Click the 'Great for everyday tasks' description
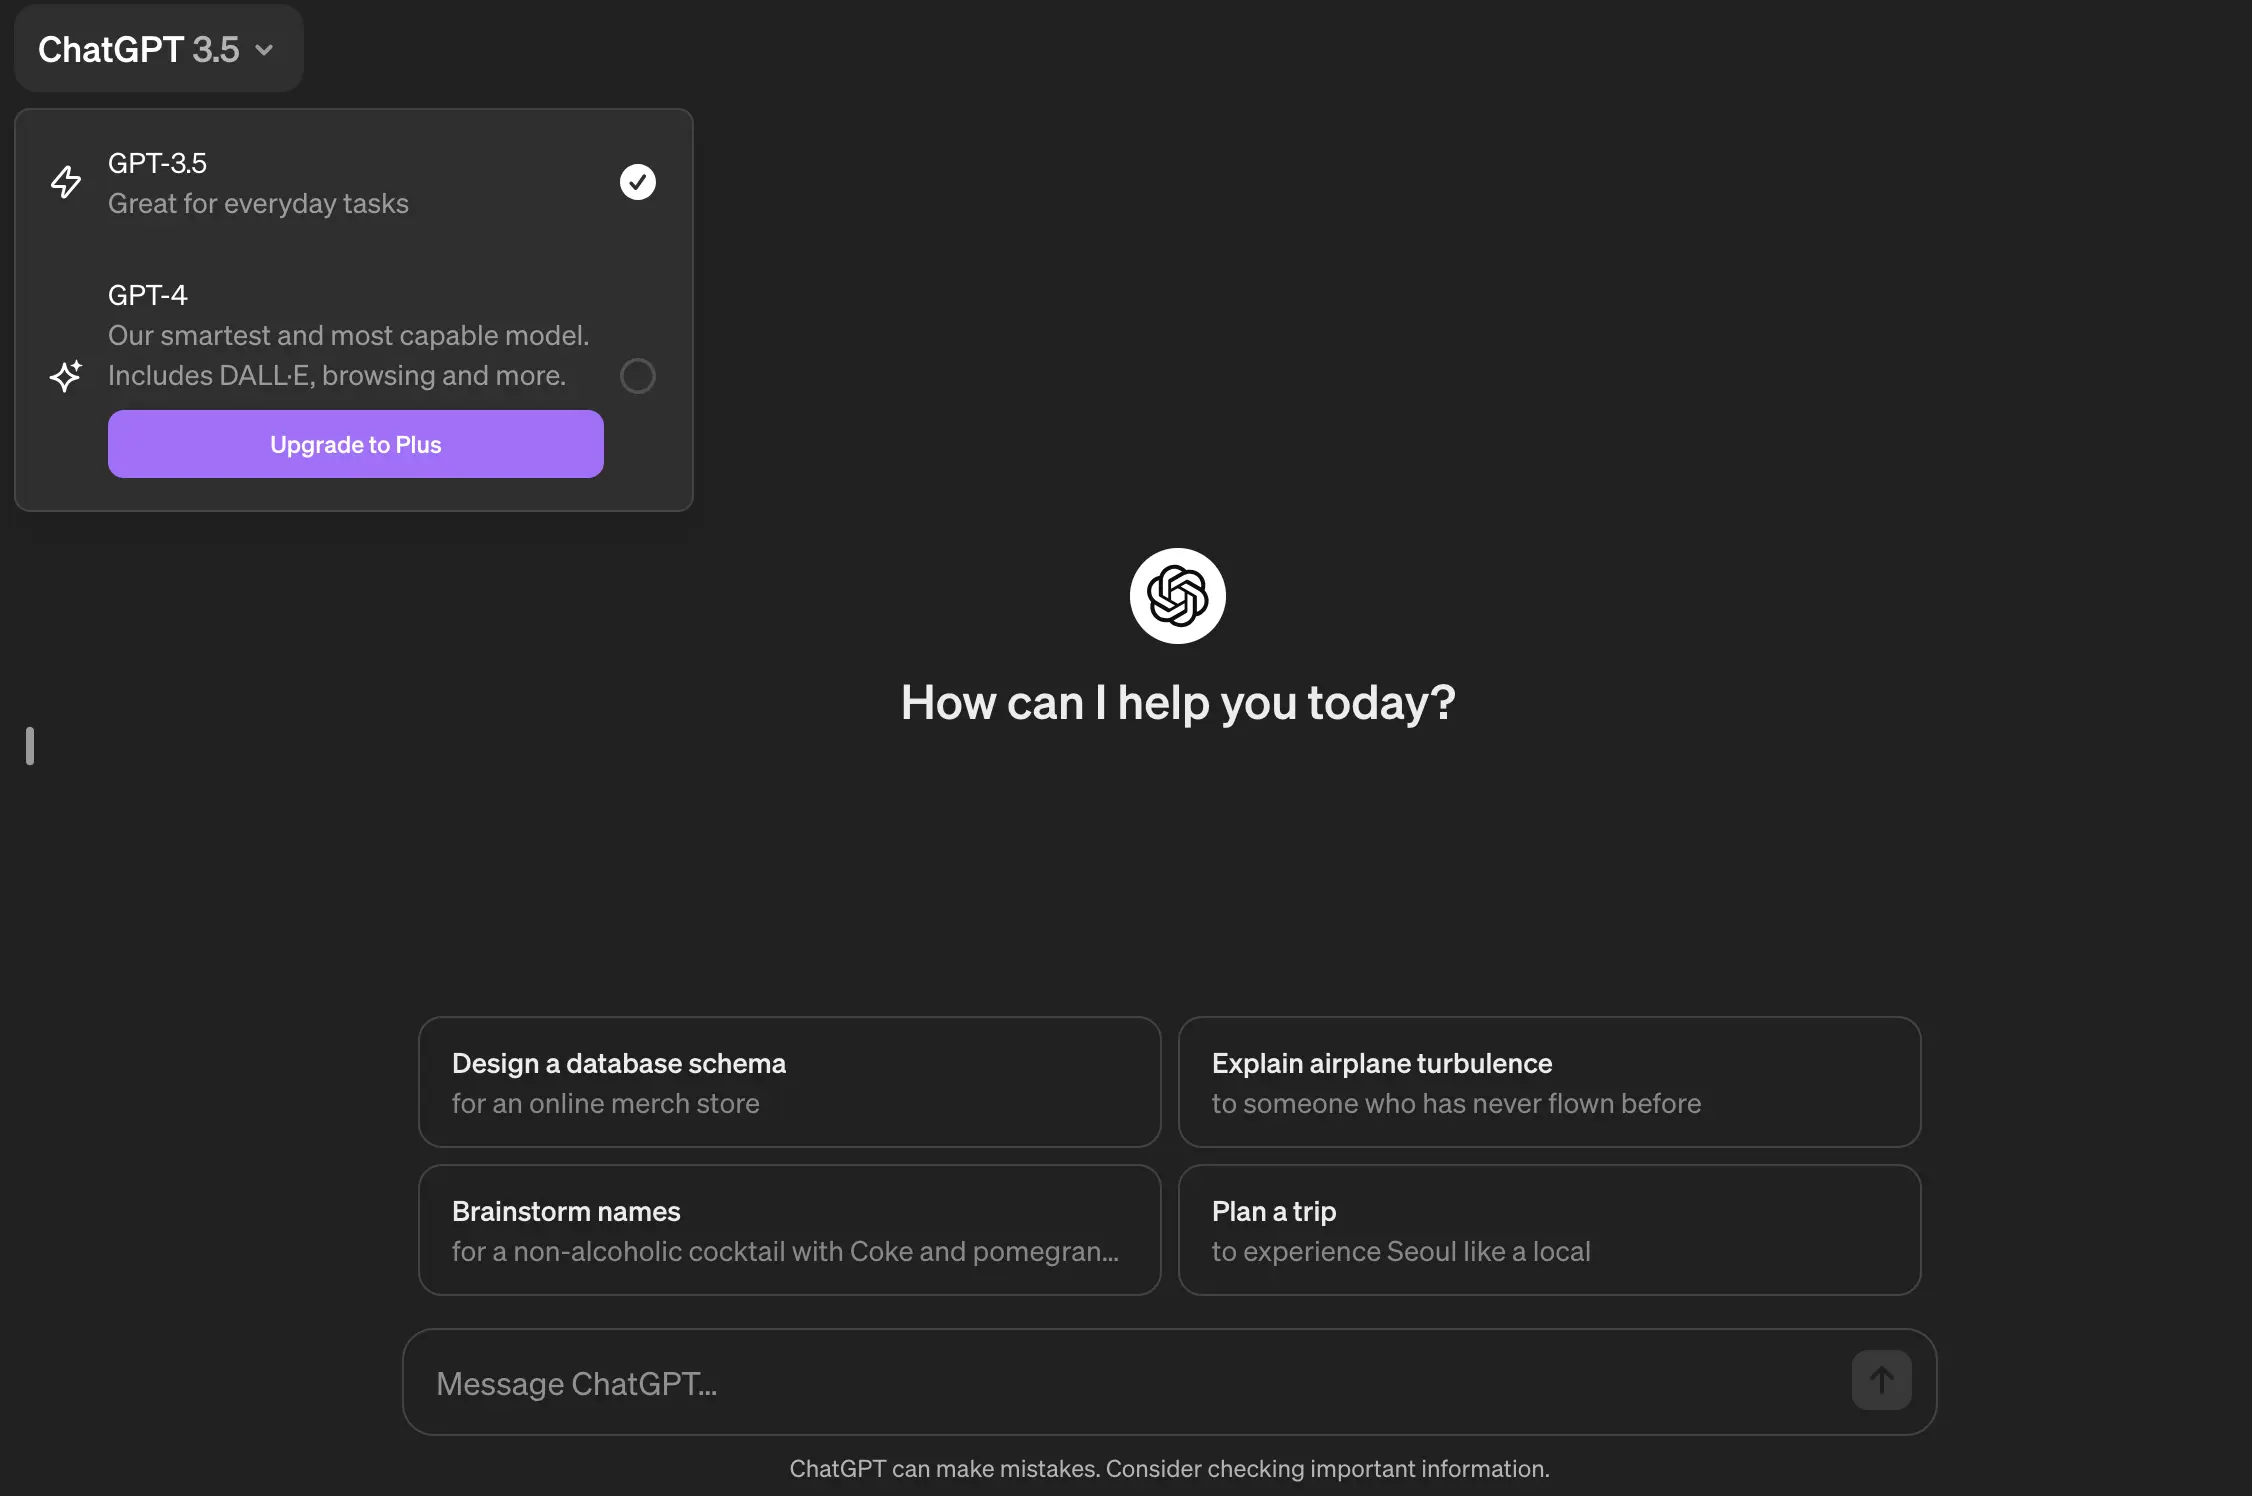This screenshot has height=1496, width=2252. [258, 204]
